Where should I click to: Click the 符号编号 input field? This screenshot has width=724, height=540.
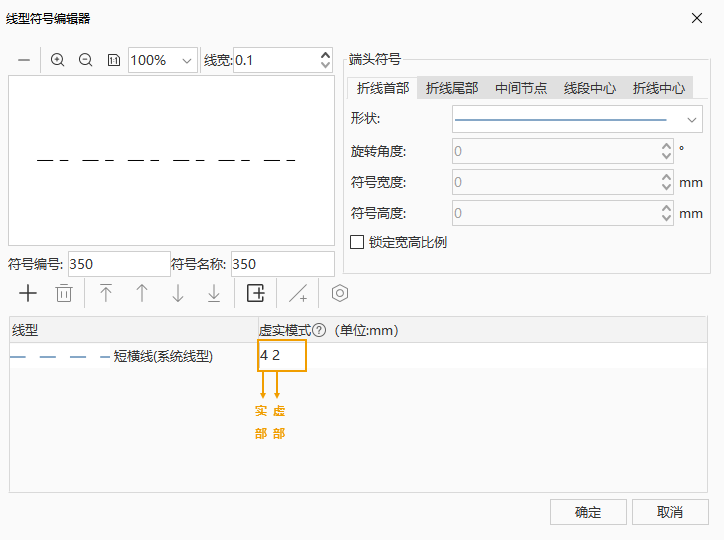pos(118,264)
